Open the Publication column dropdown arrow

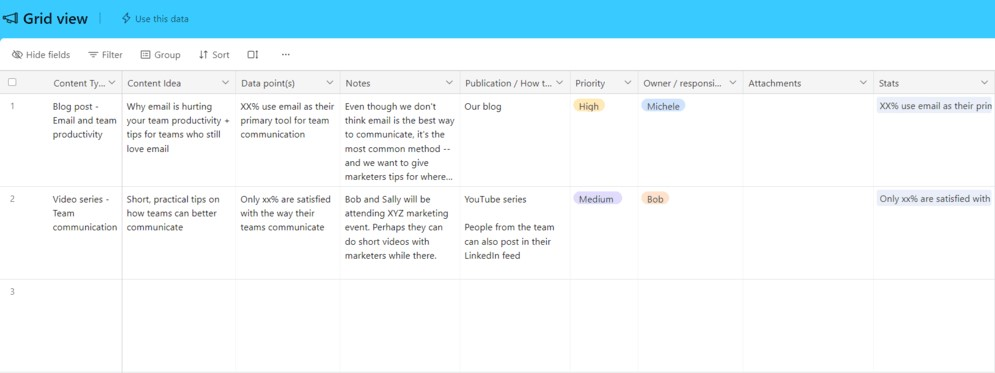[560, 83]
